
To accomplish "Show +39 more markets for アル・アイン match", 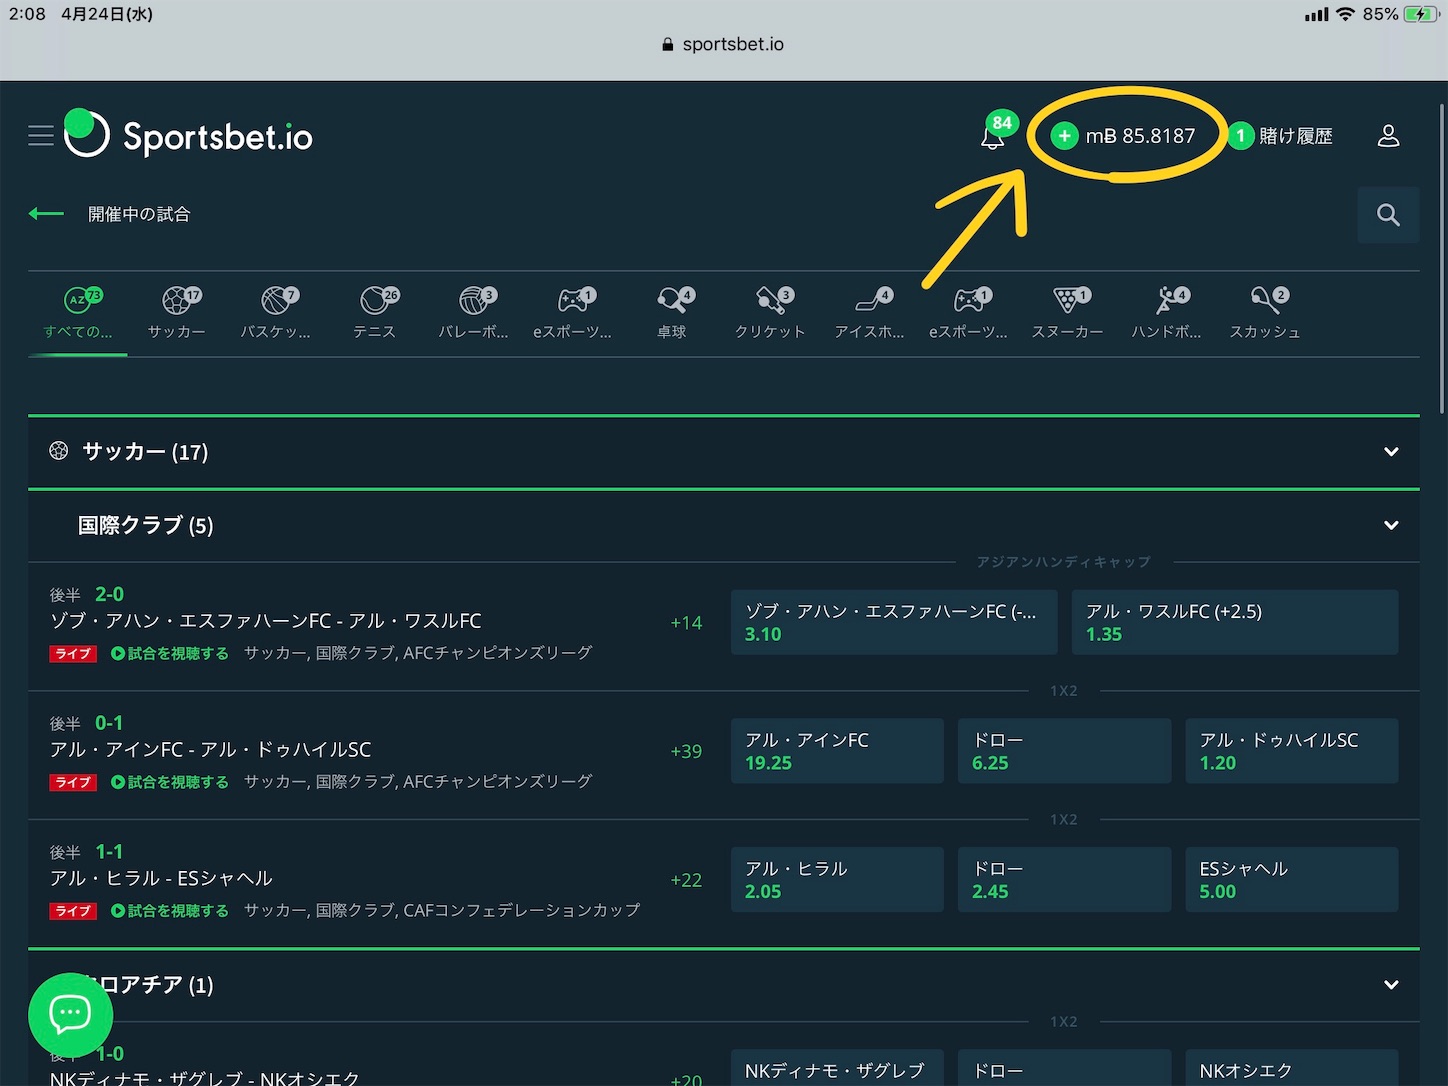I will [x=686, y=752].
